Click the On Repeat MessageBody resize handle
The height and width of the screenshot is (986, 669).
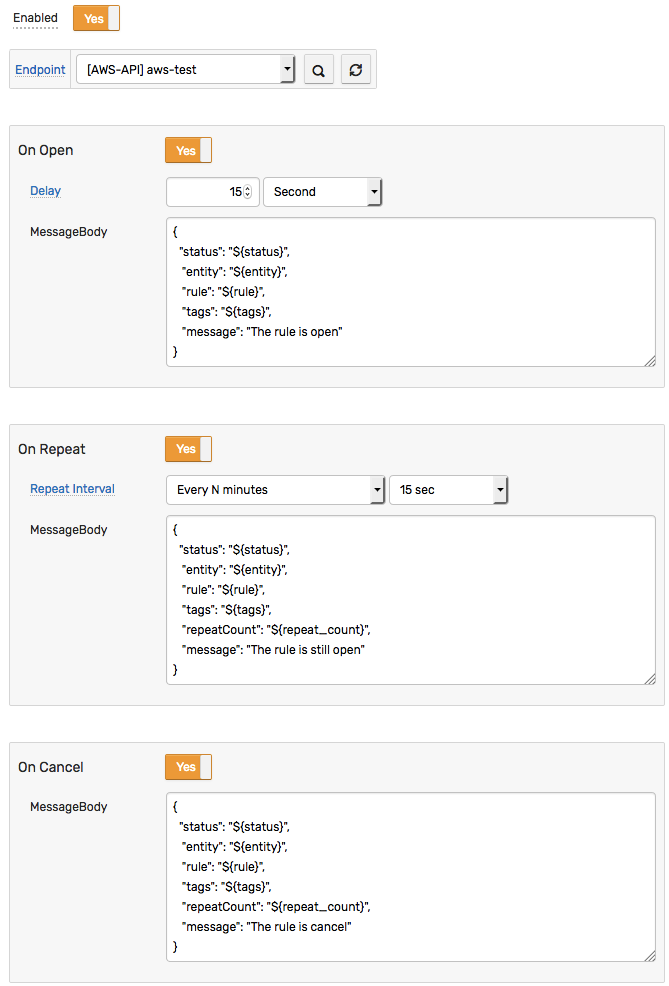(650, 679)
